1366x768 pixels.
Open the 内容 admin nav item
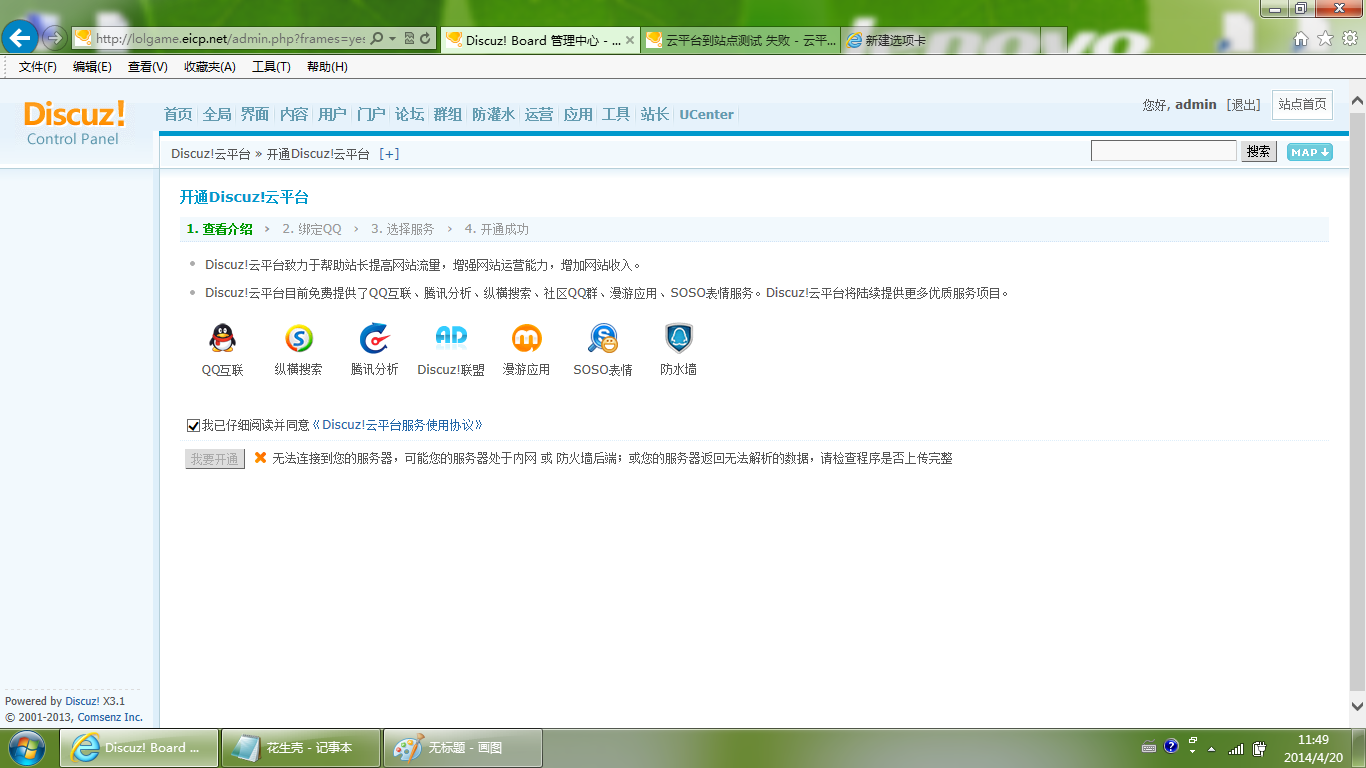pyautogui.click(x=294, y=115)
